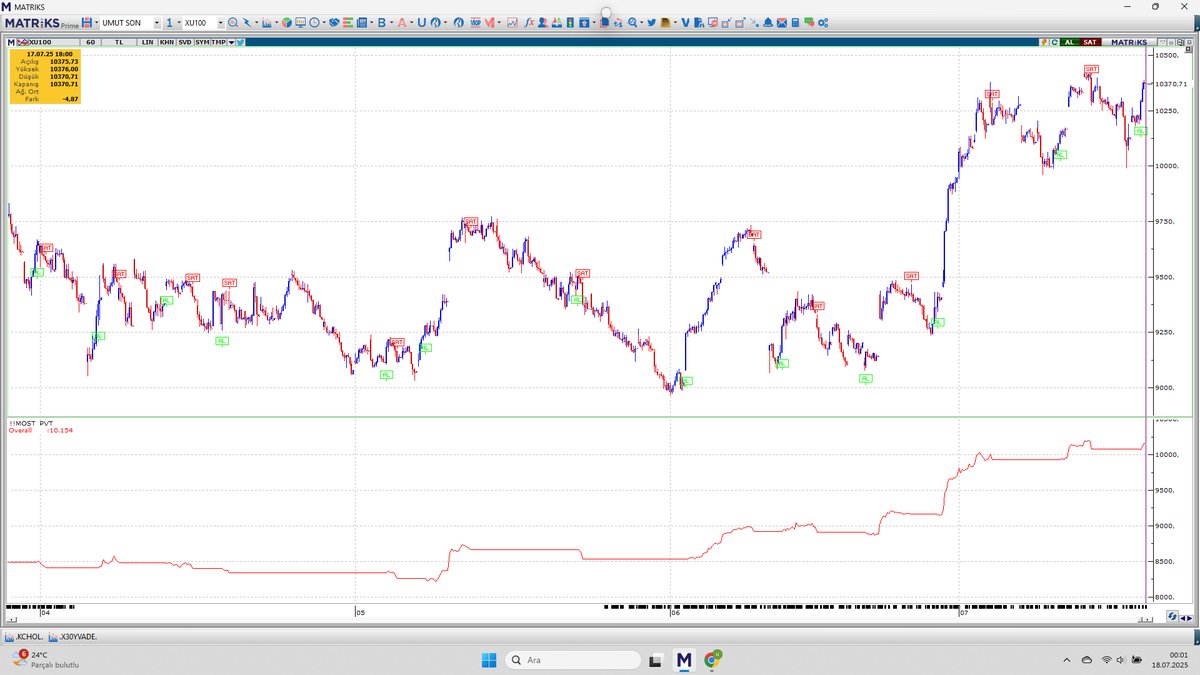
Task: Click the colored cube icon
Action: [x=286, y=22]
